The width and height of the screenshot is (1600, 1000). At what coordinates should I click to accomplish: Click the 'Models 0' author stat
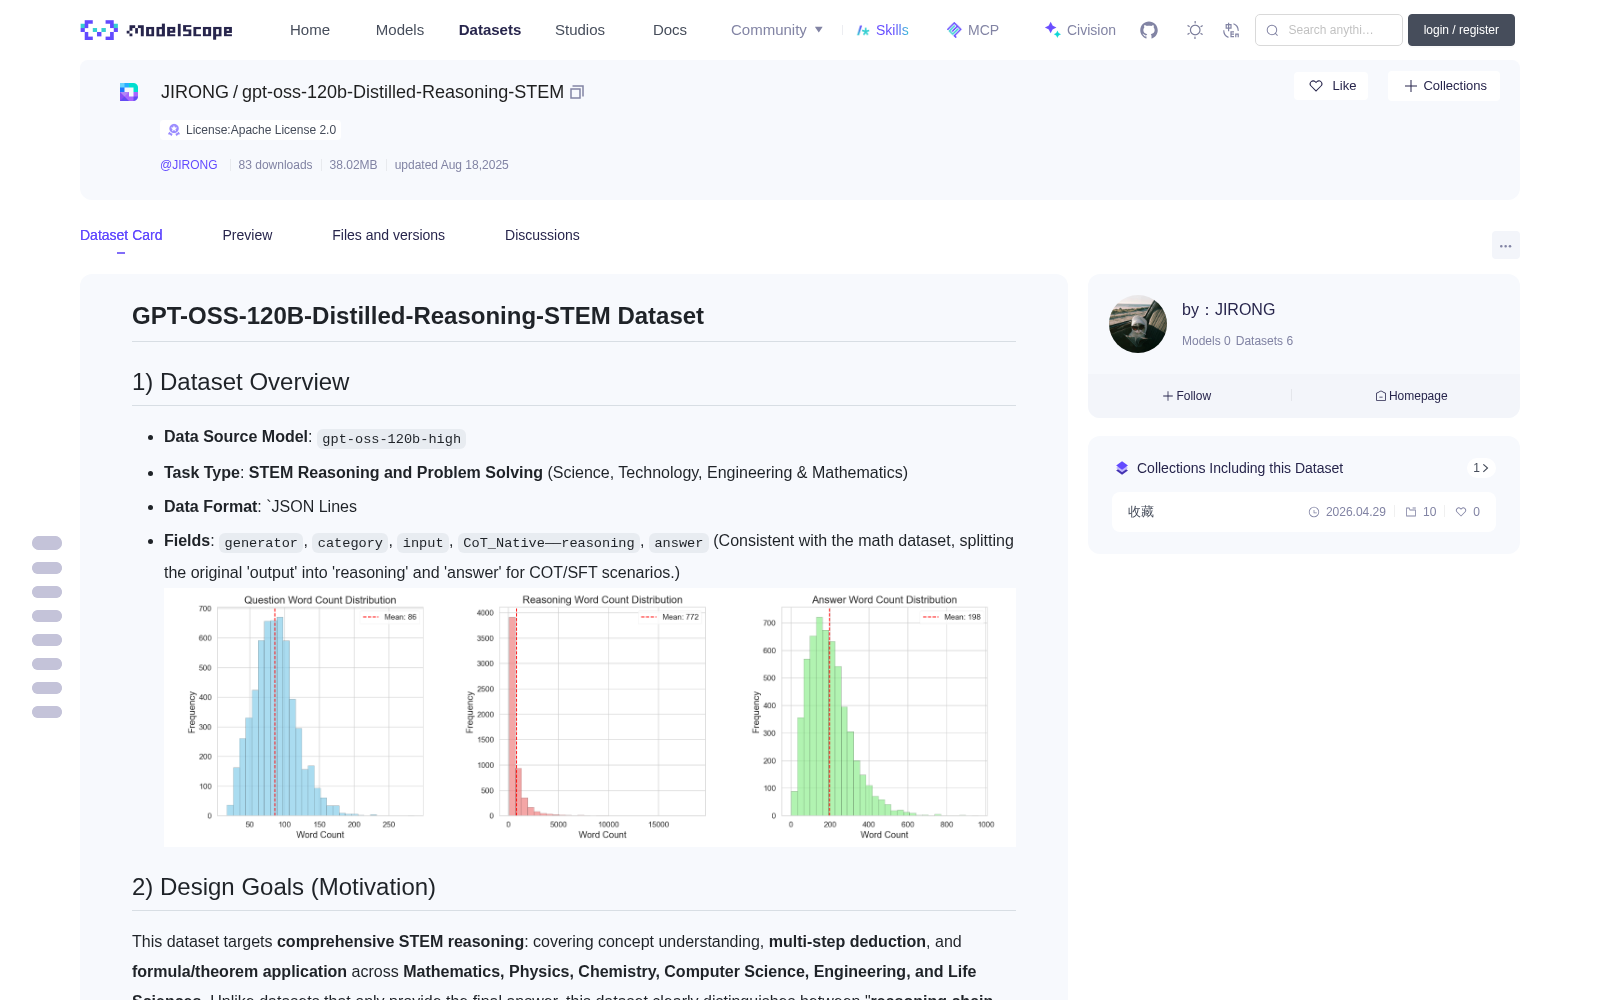(1206, 341)
